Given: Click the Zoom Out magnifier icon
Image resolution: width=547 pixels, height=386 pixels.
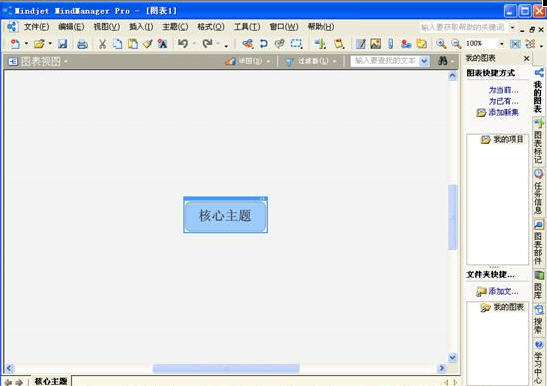Looking at the screenshot, I should click(456, 44).
